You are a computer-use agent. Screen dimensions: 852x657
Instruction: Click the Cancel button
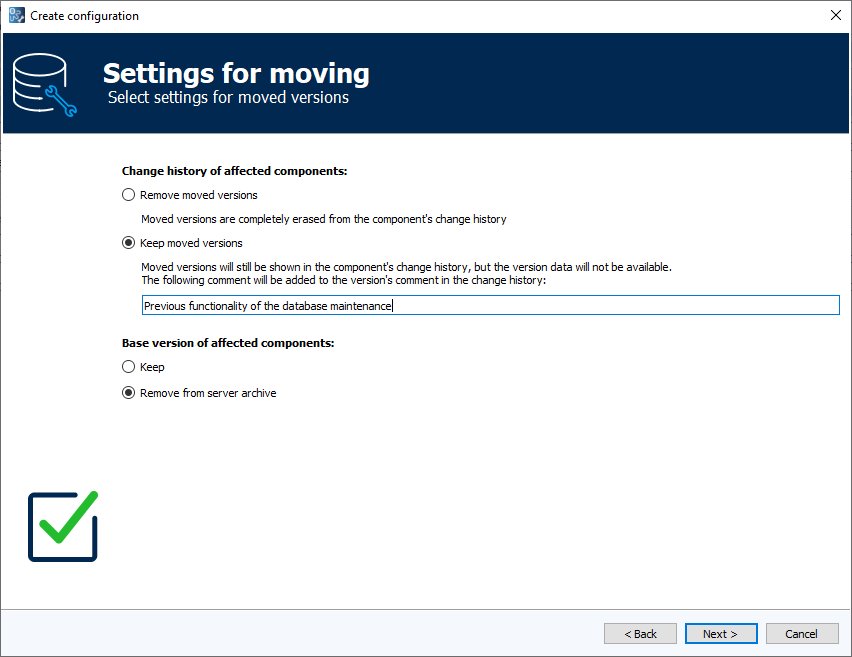coord(802,633)
